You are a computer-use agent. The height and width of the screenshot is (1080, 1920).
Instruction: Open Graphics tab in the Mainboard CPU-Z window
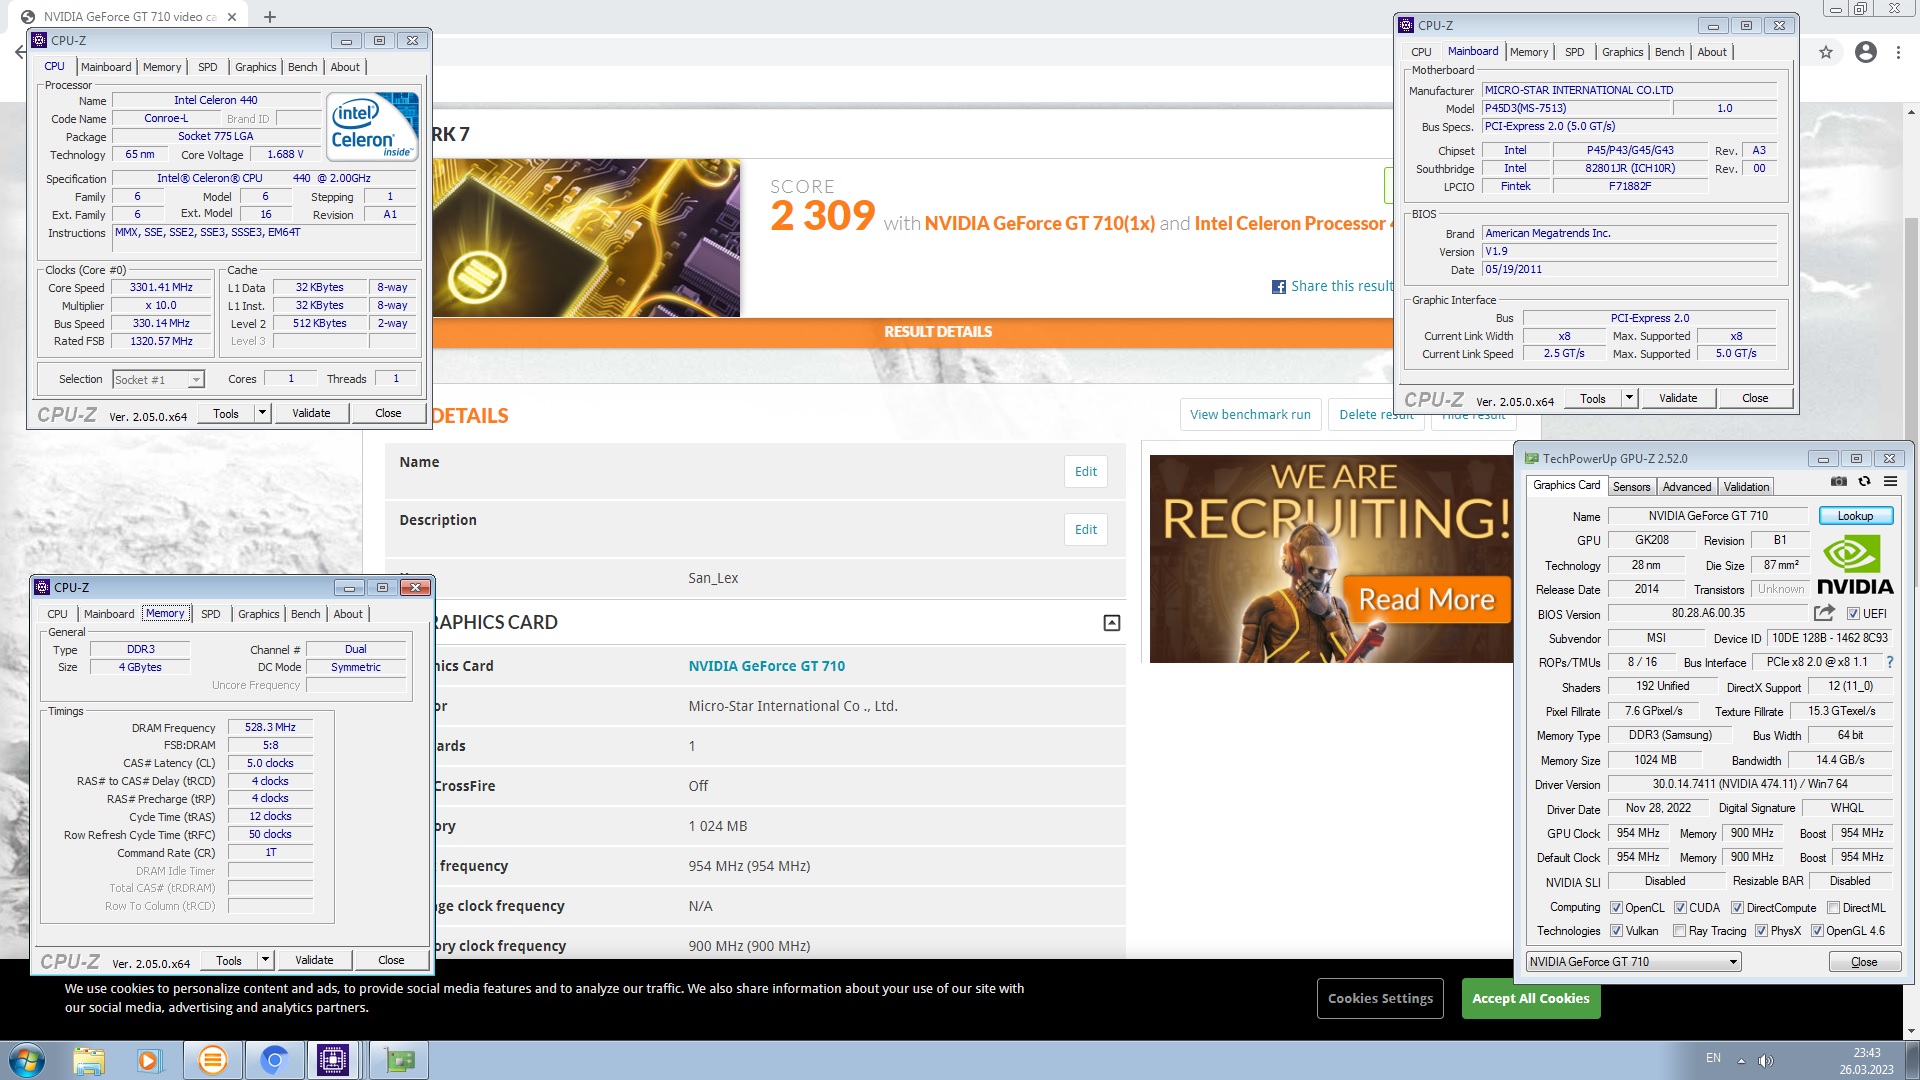(x=1622, y=52)
